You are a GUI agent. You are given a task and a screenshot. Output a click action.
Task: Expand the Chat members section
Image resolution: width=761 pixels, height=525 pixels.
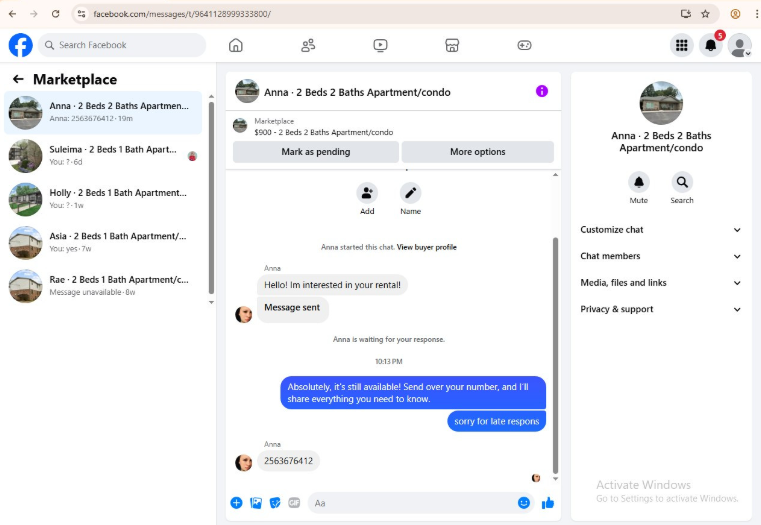point(661,256)
